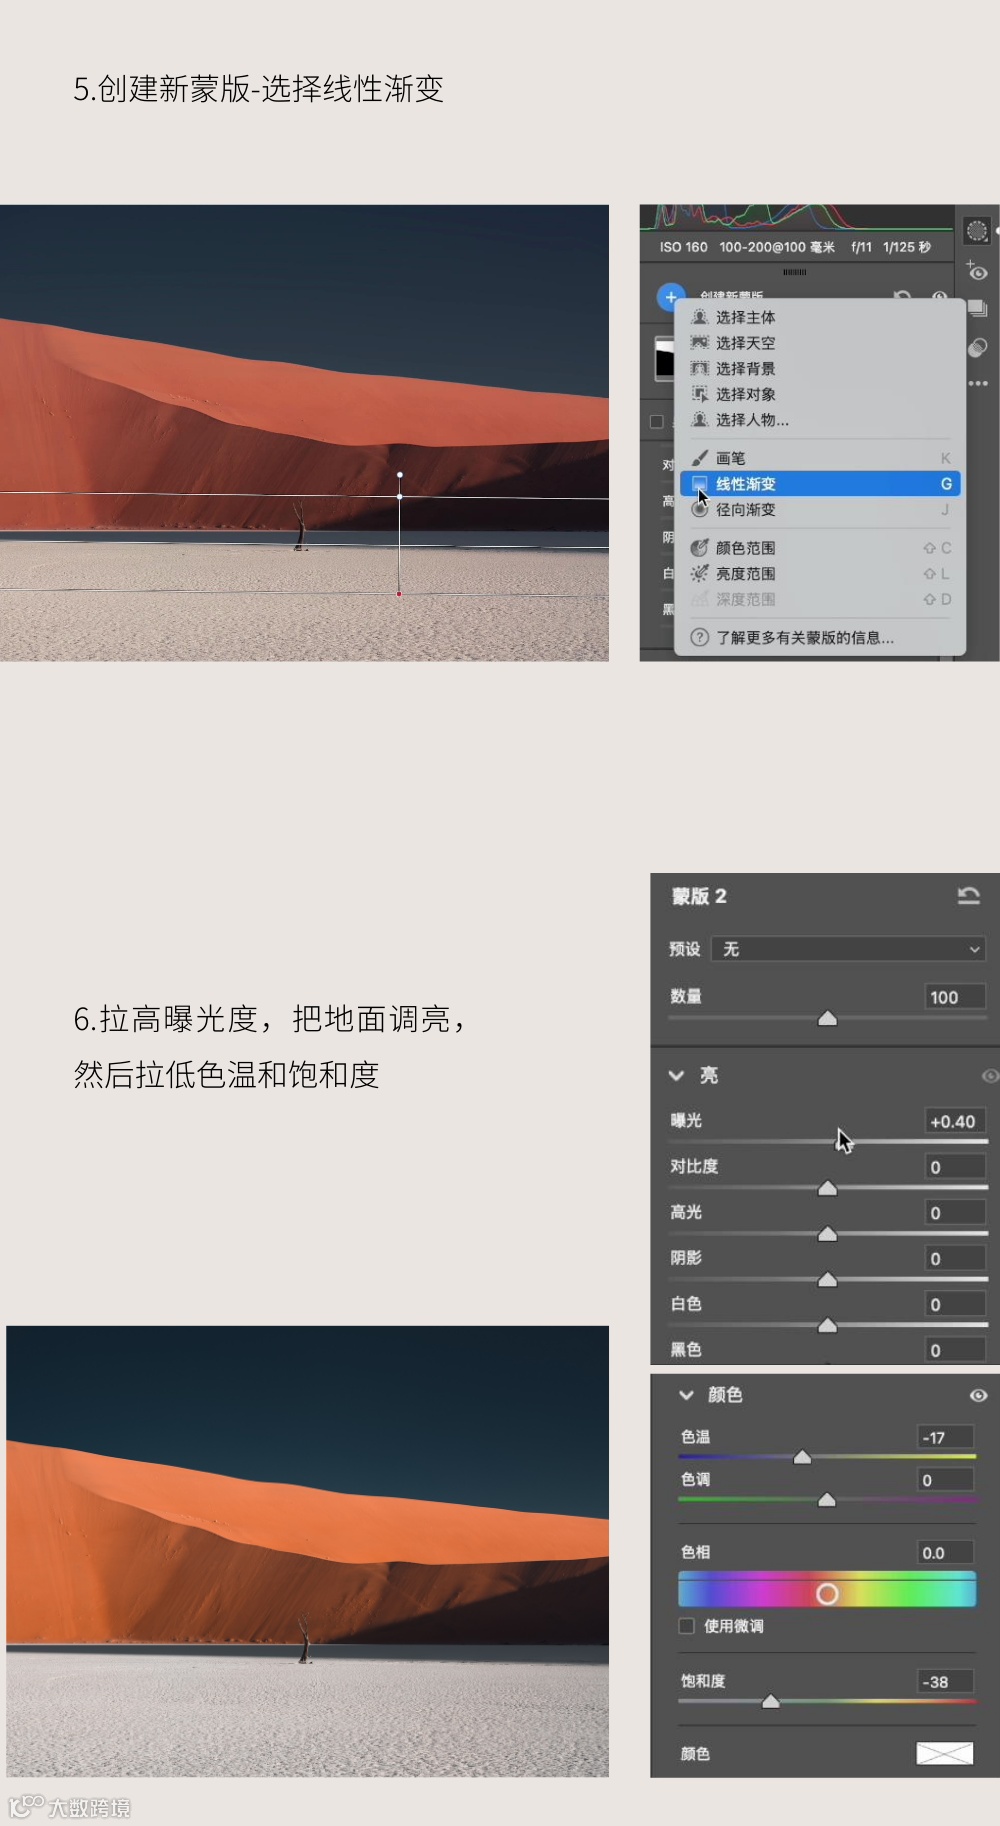
Task: Click the gradient's middle handle on photo
Action: (400, 497)
